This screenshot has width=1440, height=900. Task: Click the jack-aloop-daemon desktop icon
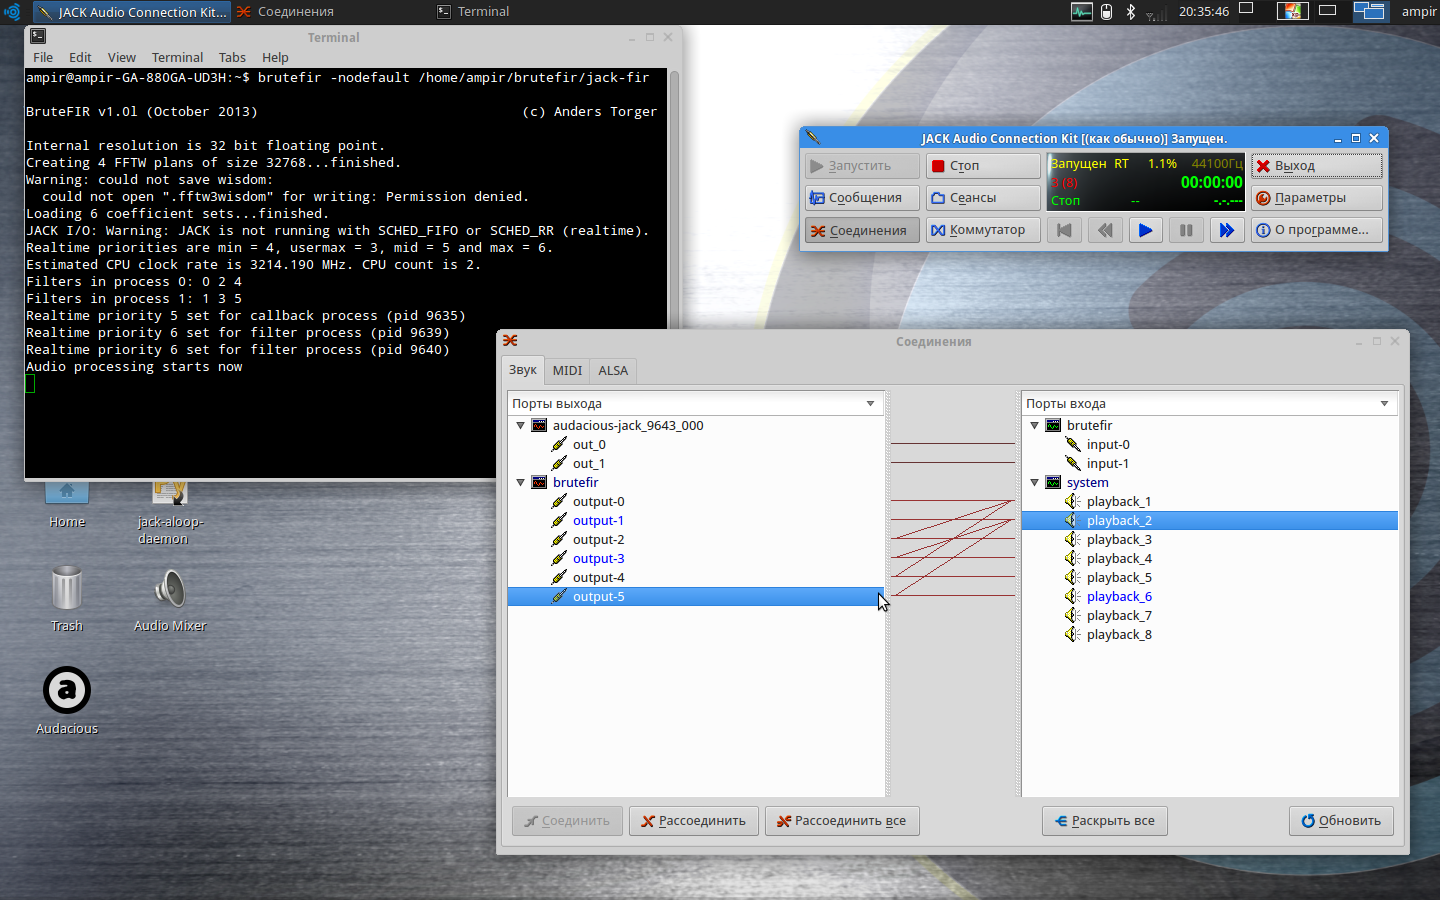(170, 512)
